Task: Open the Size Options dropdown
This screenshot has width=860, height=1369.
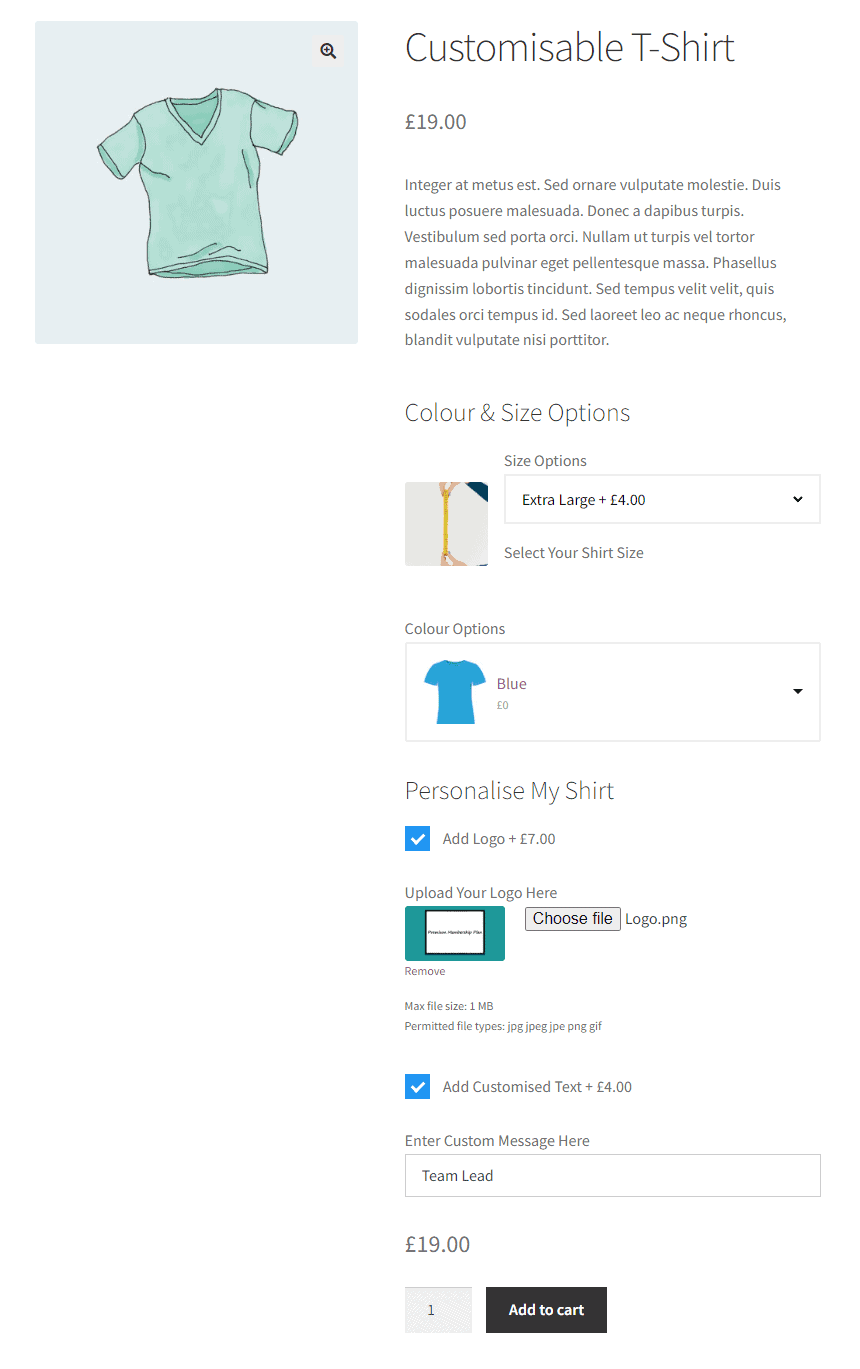Action: [661, 499]
